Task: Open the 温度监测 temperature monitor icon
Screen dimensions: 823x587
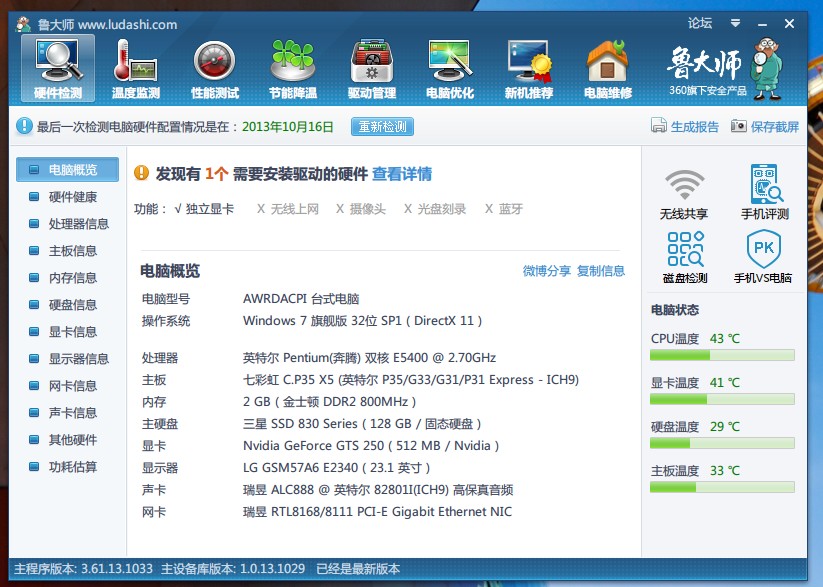Action: tap(135, 67)
